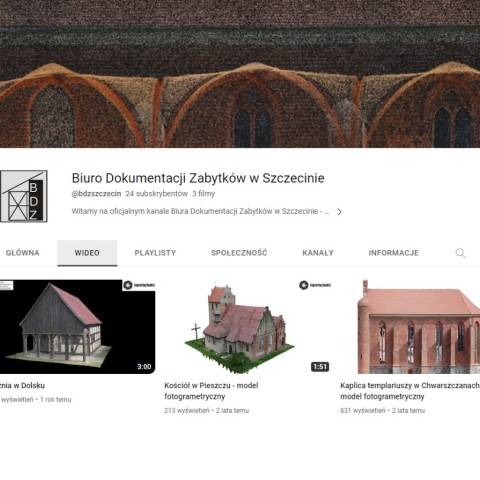Click title 'Kościół w Pieszczu - model fotogrametryczny'
Screen dimensions: 480x480
coord(211,391)
